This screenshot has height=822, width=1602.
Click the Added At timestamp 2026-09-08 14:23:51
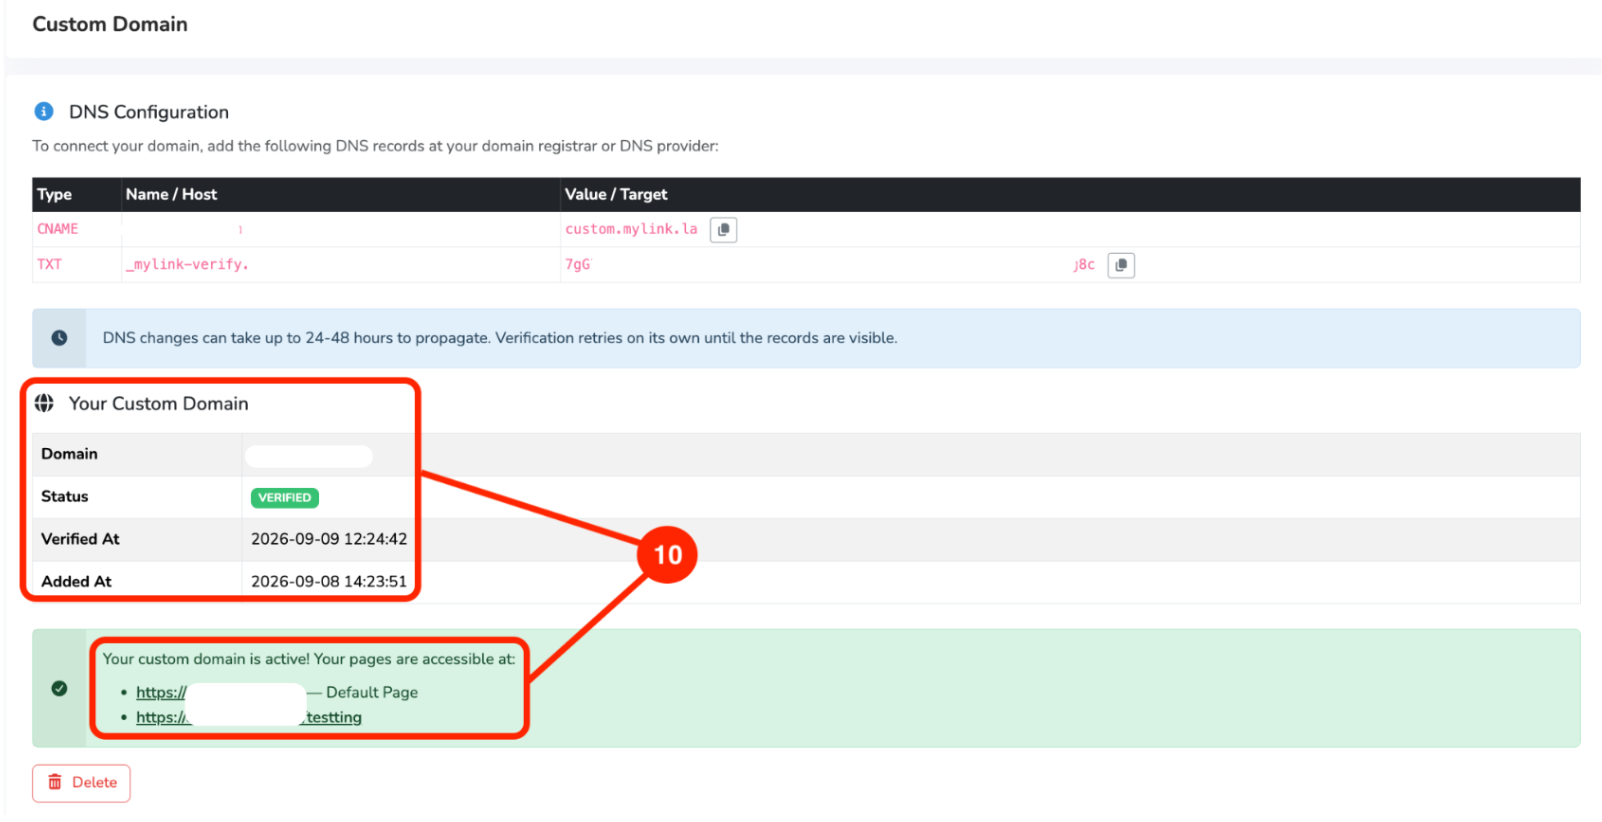(329, 581)
